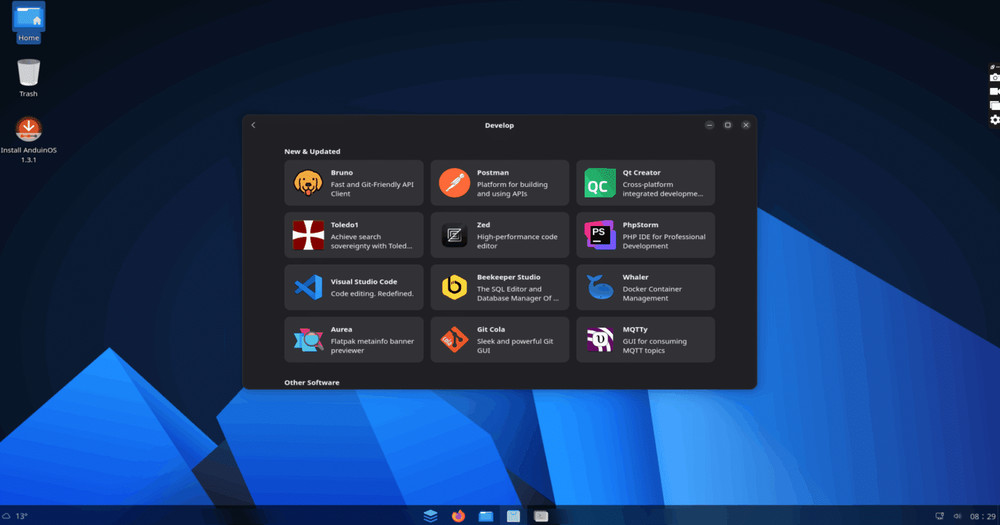Screen dimensions: 1000x525
Task: Click "Docker Container Management" description
Action: [x=652, y=293]
